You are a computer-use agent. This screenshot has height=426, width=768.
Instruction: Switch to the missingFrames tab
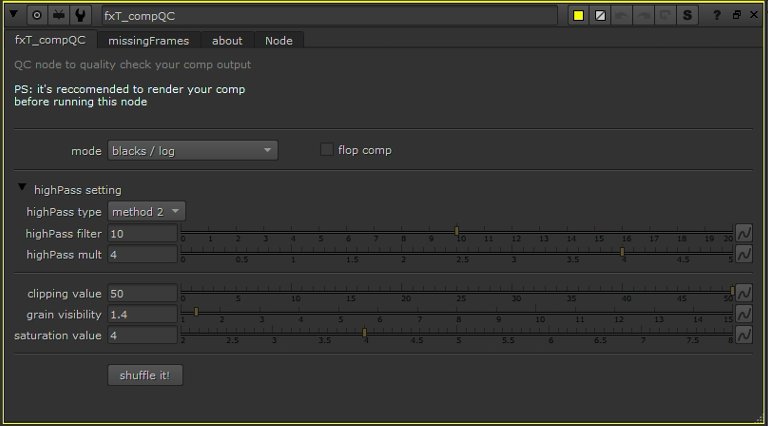coord(147,41)
